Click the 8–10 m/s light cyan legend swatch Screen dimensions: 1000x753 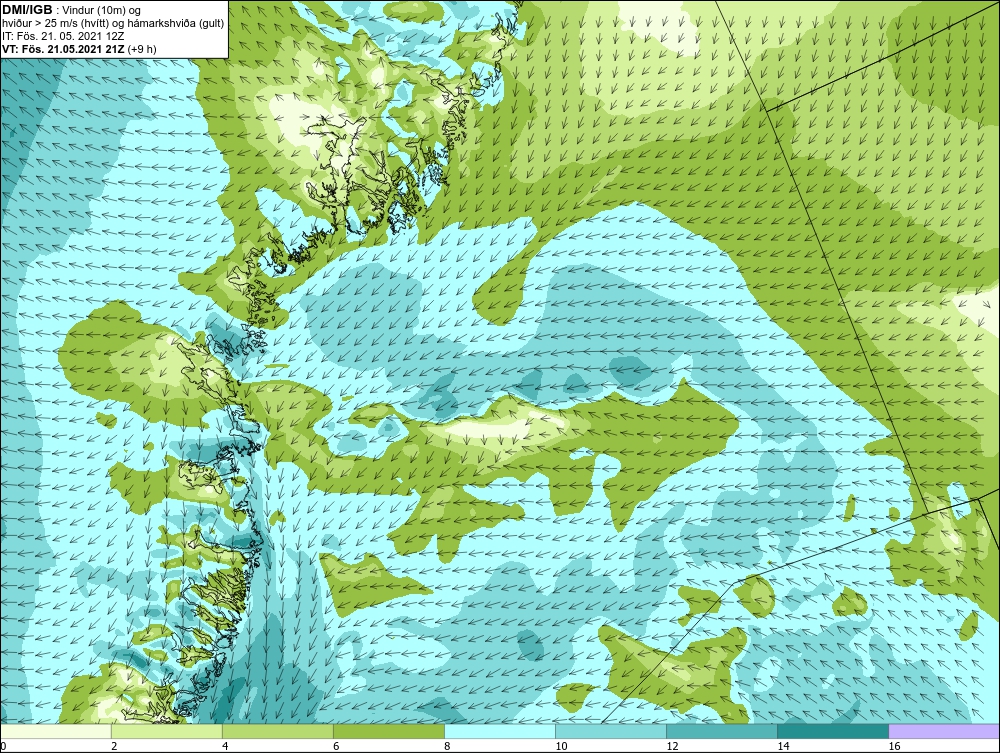coord(499,731)
